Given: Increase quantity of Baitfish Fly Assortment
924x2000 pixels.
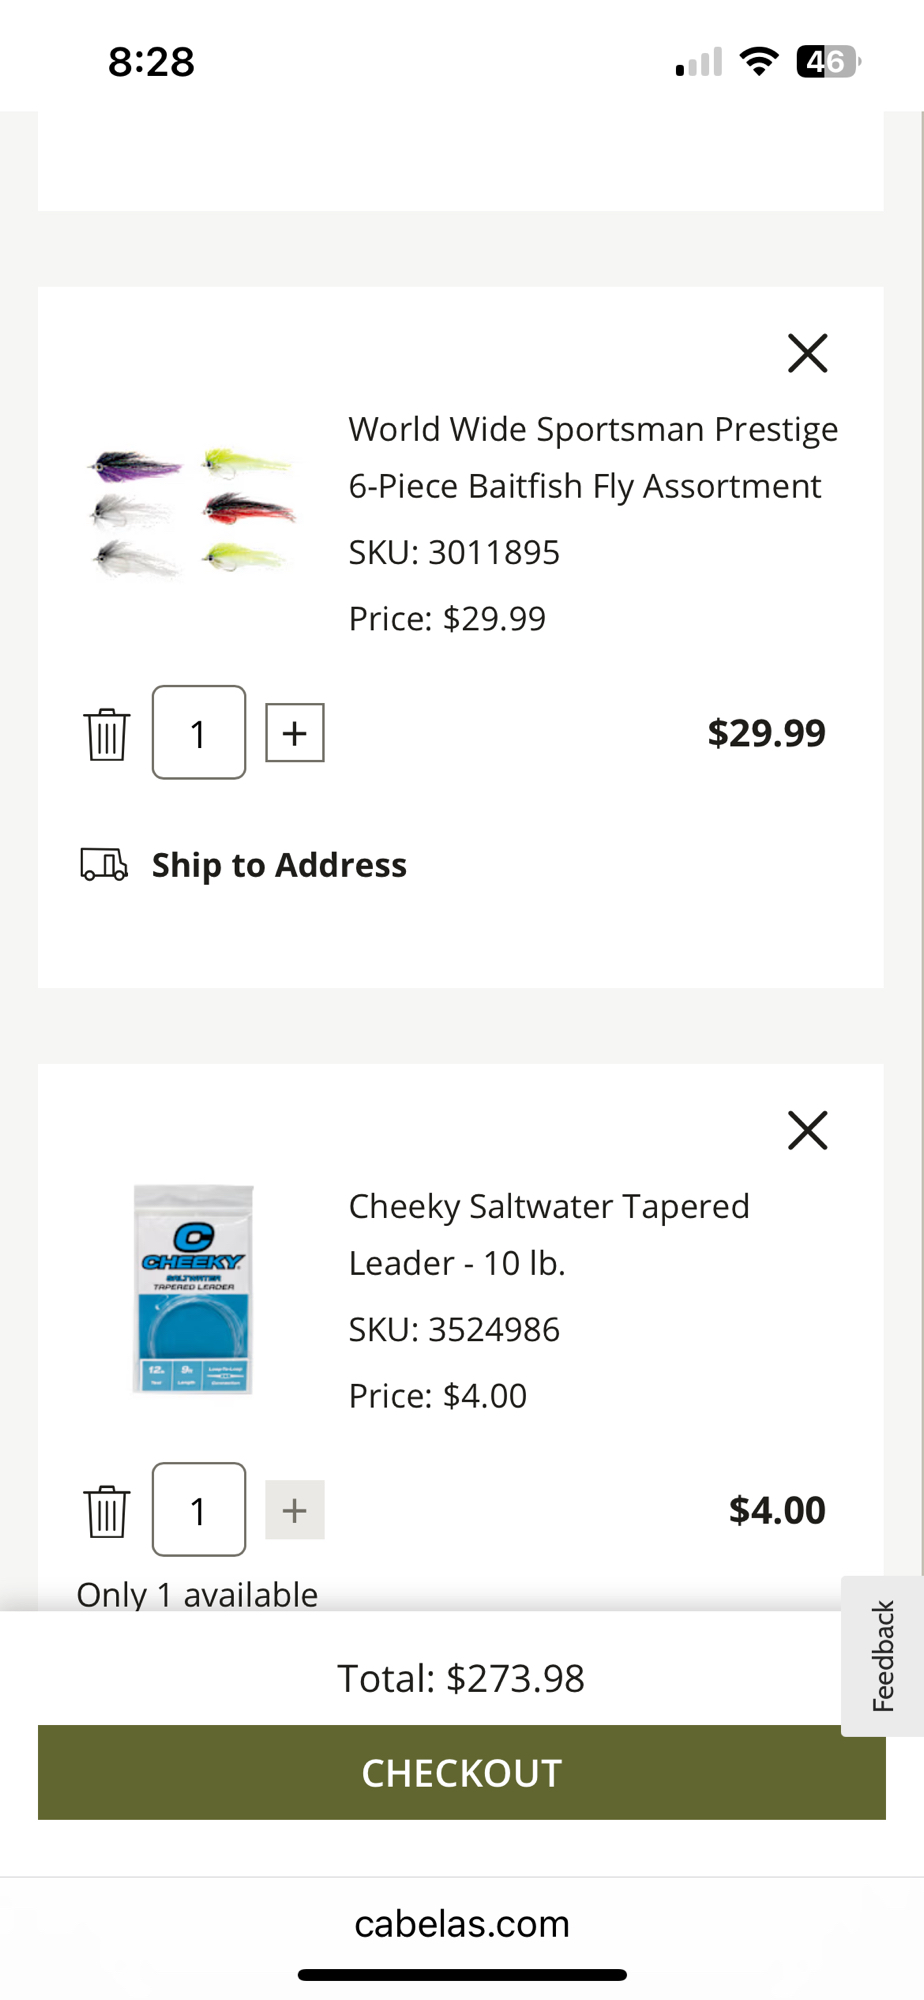Looking at the screenshot, I should coord(295,733).
